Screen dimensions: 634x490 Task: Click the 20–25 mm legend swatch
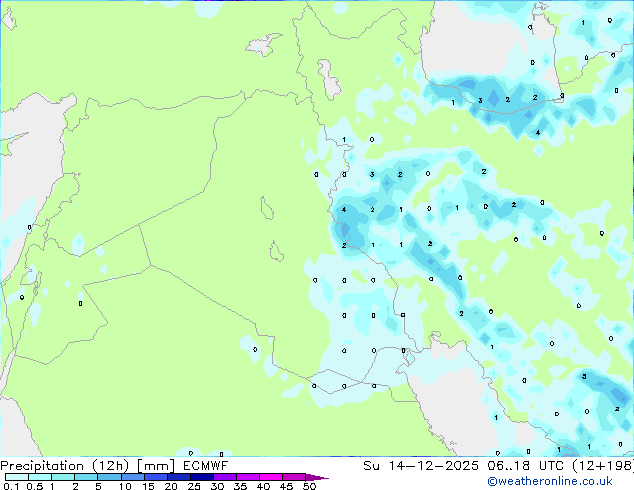pos(178,477)
